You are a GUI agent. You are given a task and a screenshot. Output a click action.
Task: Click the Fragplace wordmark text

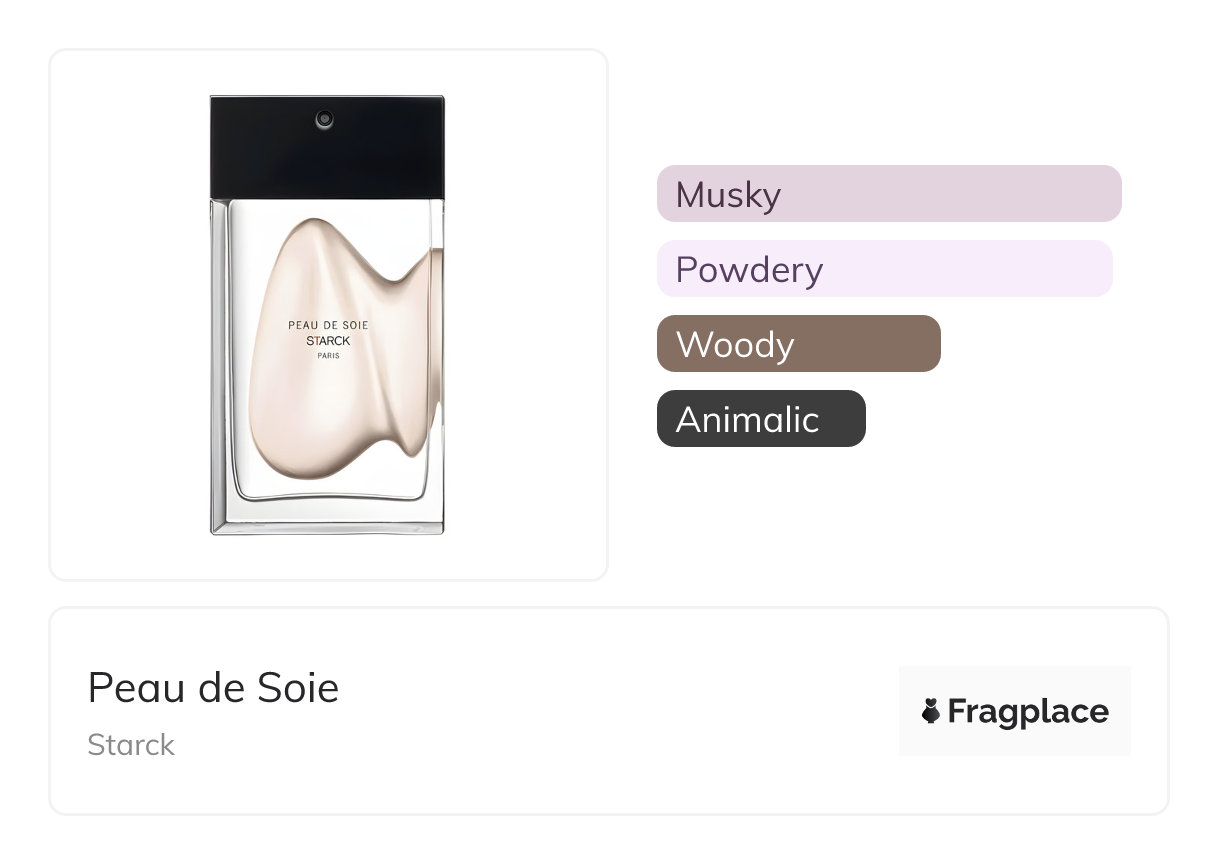pyautogui.click(x=1027, y=712)
